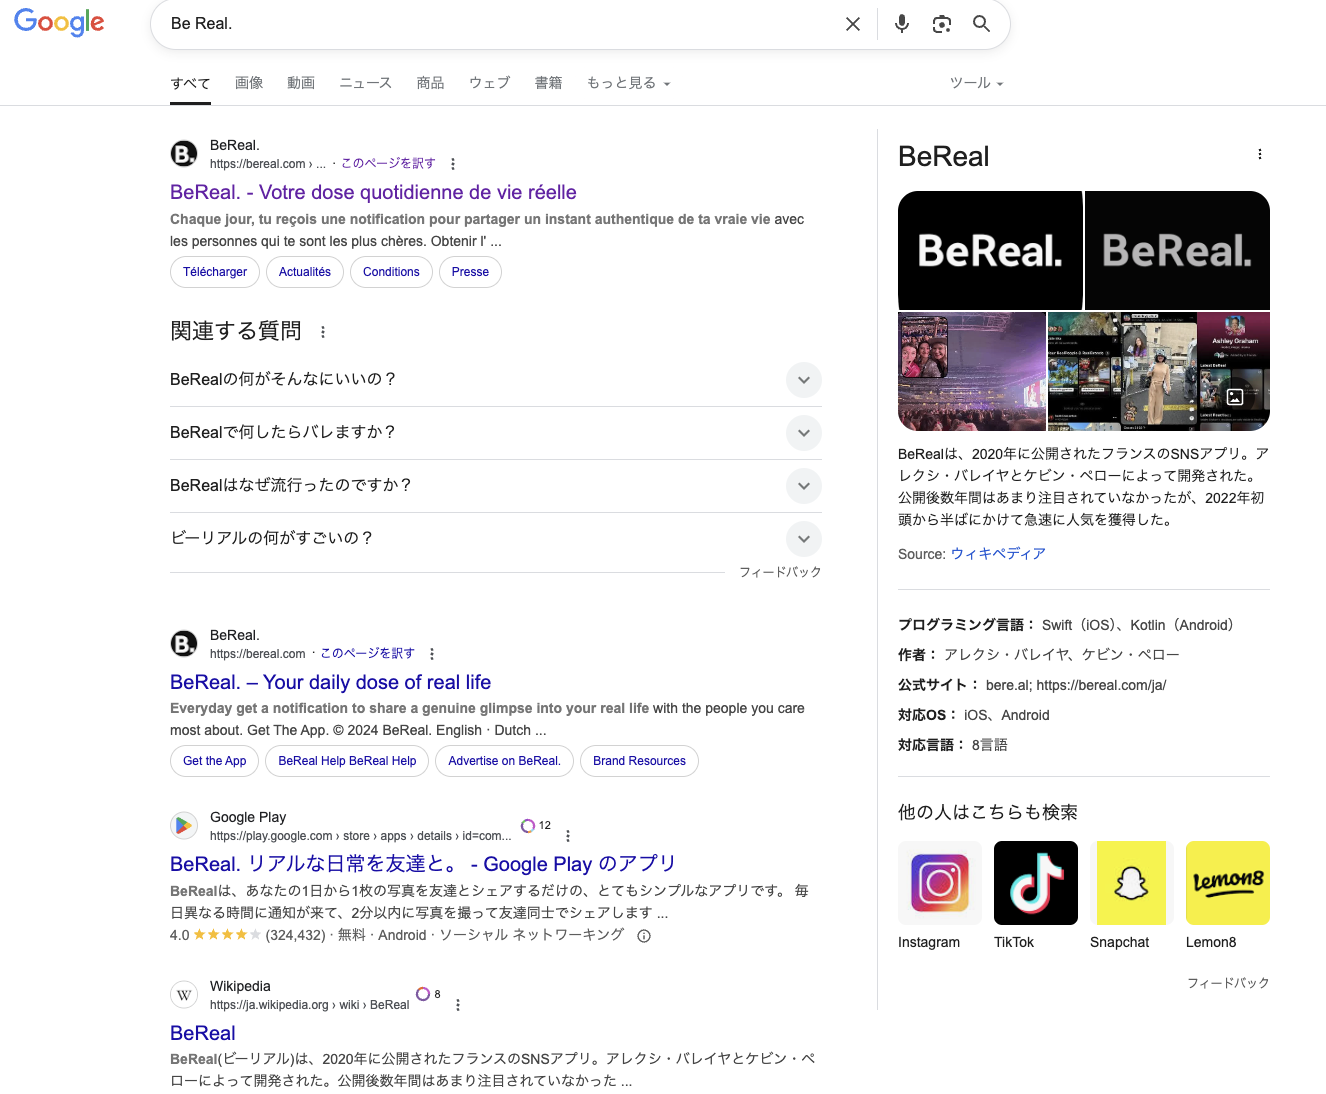Screen dimensions: 1326x1094
Task: Switch to the 商品 tab
Action: click(x=431, y=83)
